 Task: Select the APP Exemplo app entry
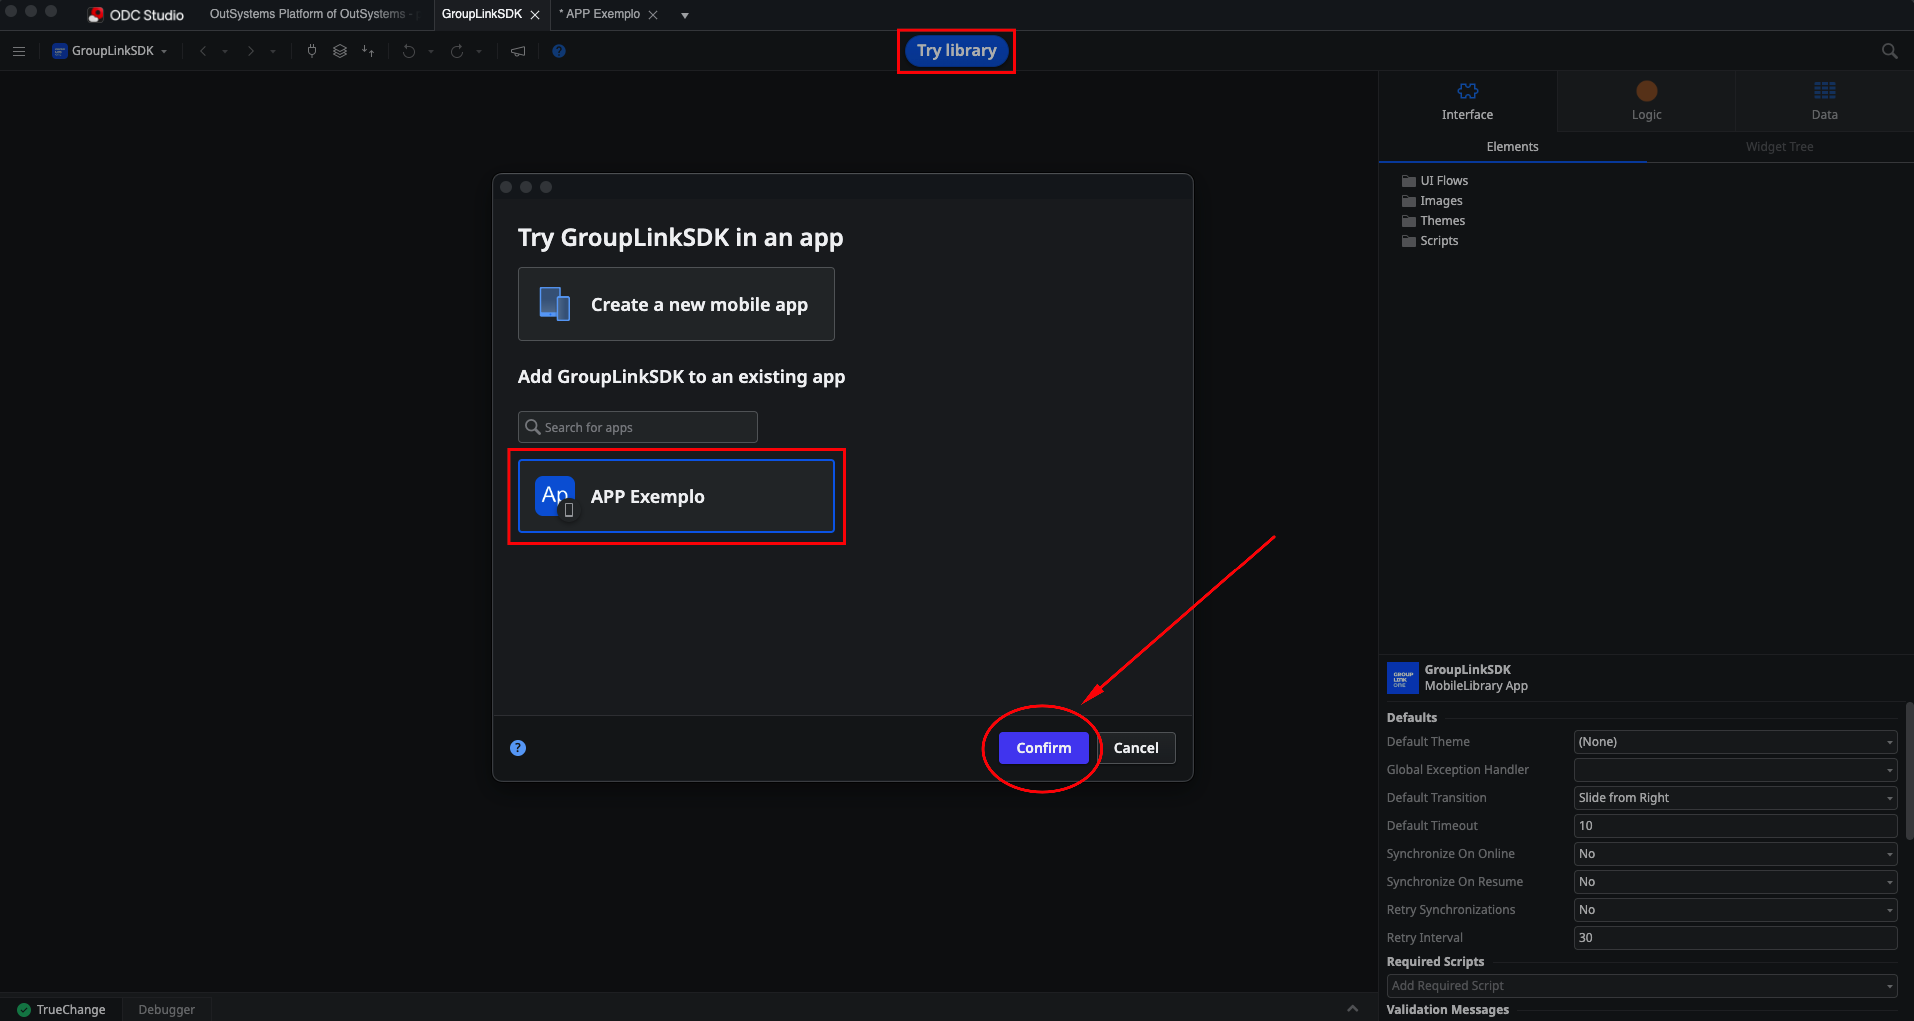[x=676, y=496]
